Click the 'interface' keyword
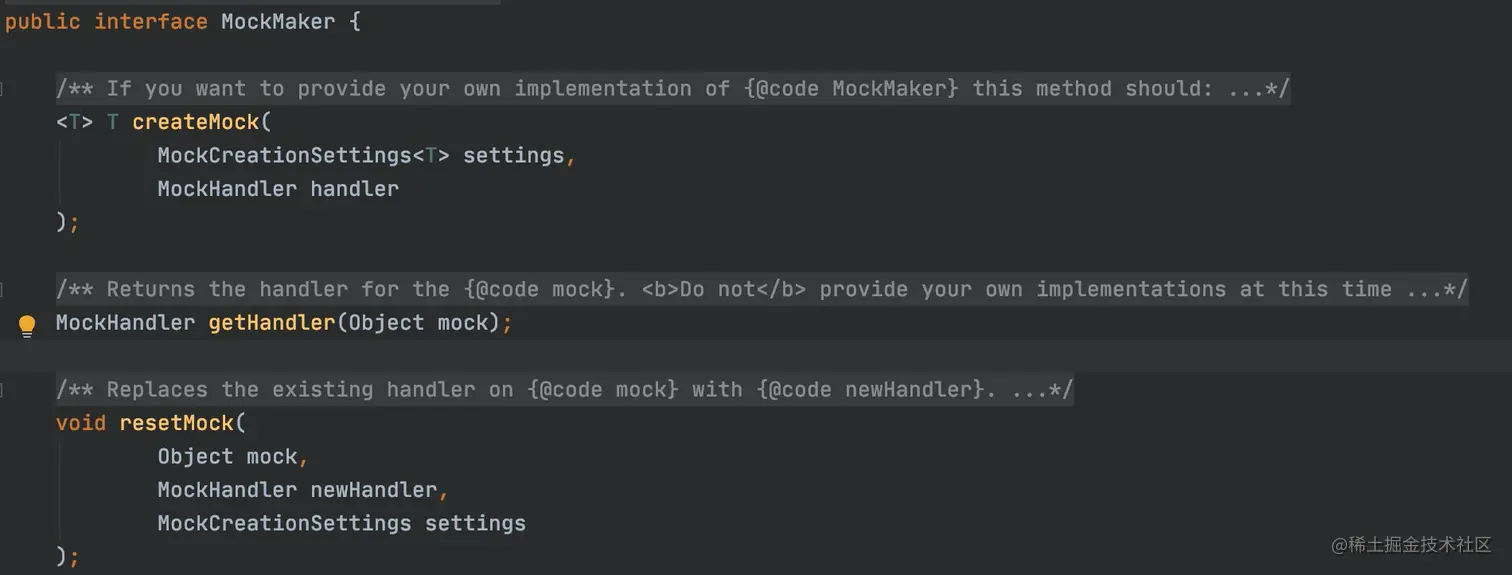Viewport: 1512px width, 575px height. coord(151,22)
